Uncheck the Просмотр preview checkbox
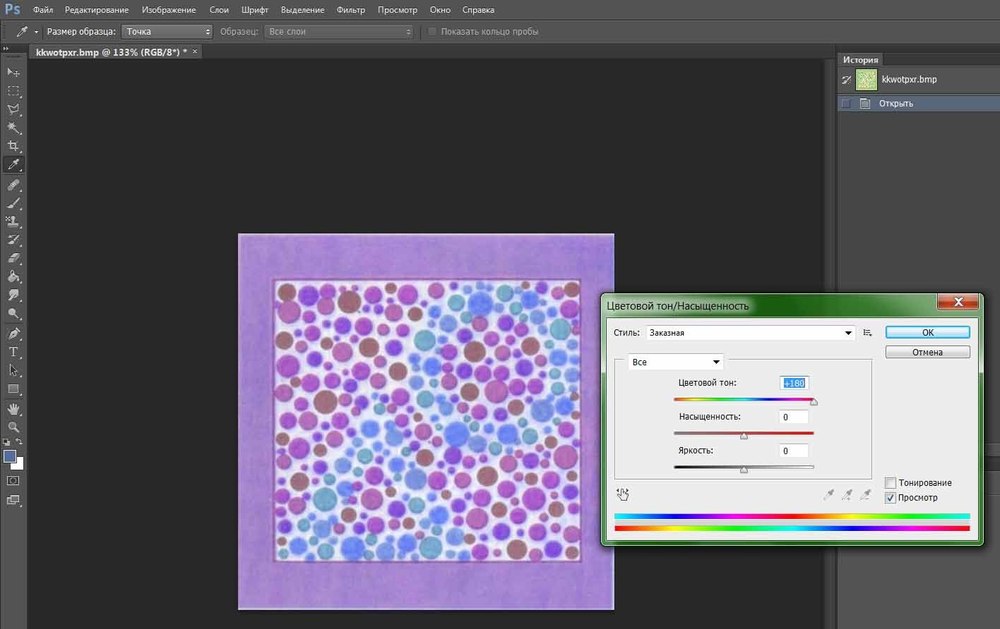Screen dimensions: 1000x629 (x=890, y=497)
